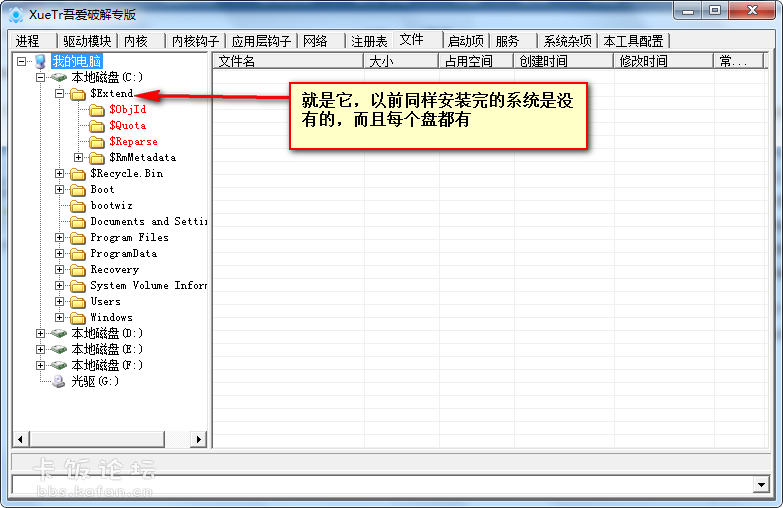Click the $Extend folder icon

point(78,94)
